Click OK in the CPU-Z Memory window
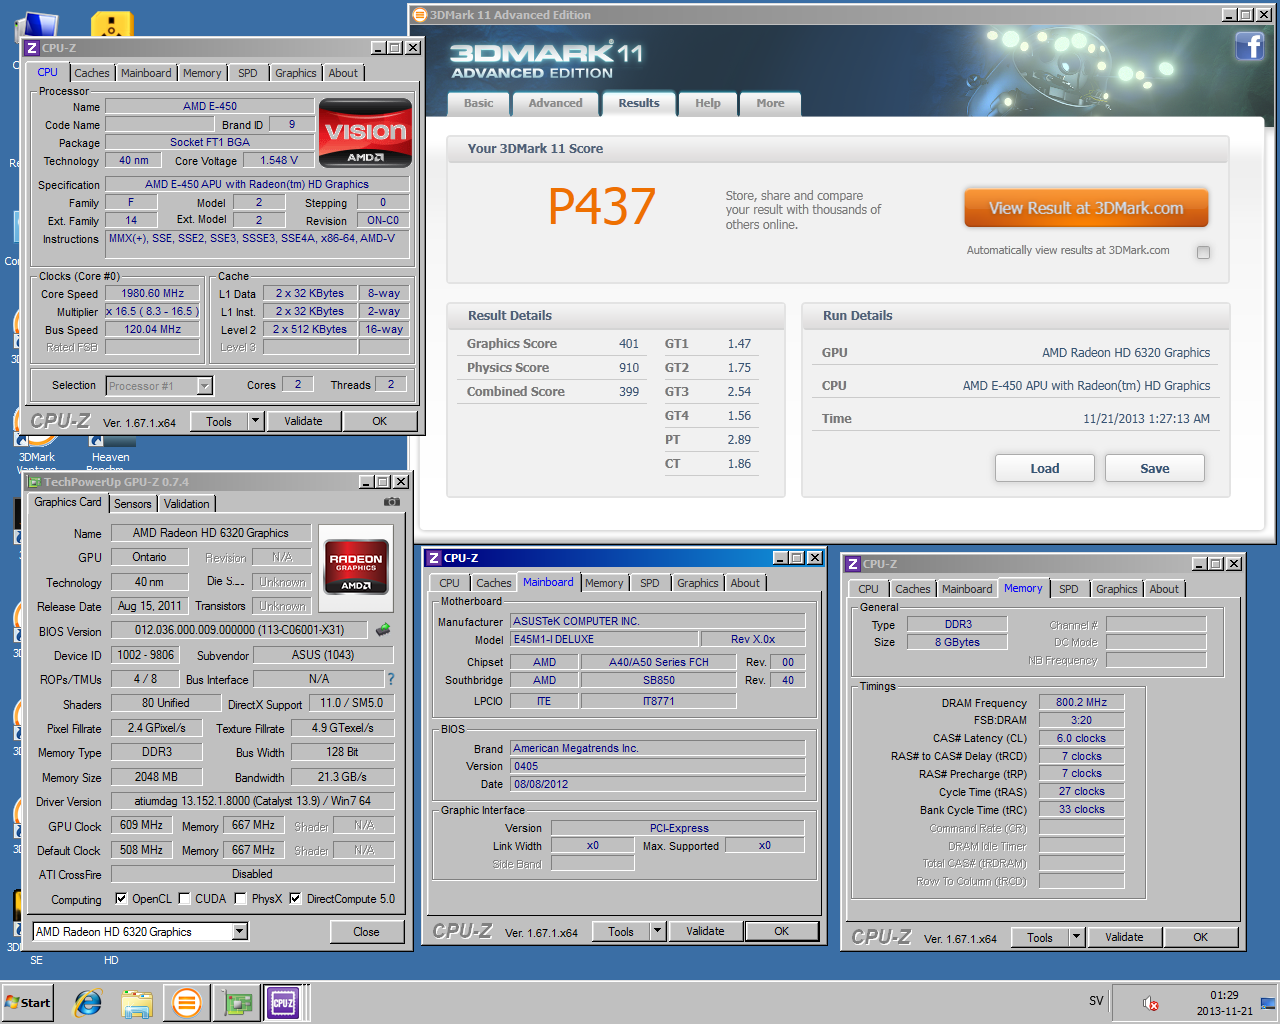This screenshot has width=1280, height=1024. pos(1201,937)
